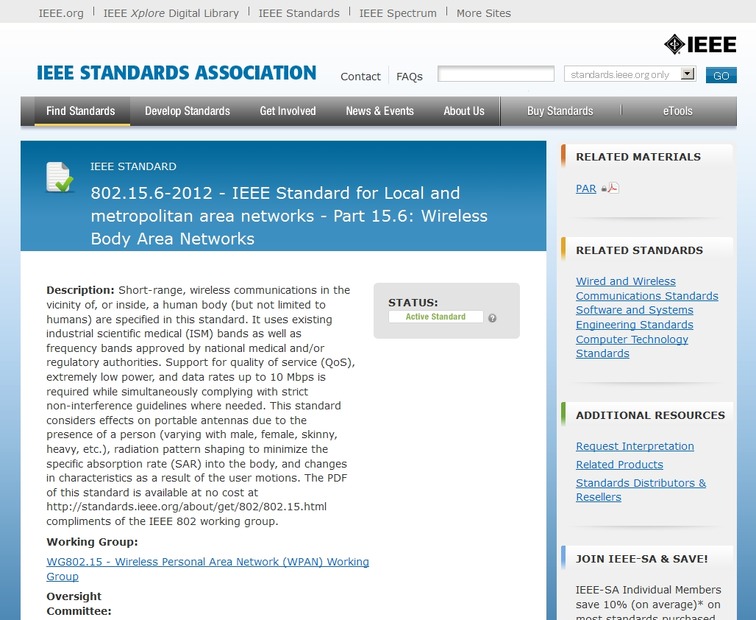756x620 pixels.
Task: Click the Join IEEE-SA & Save heading
Action: (642, 559)
